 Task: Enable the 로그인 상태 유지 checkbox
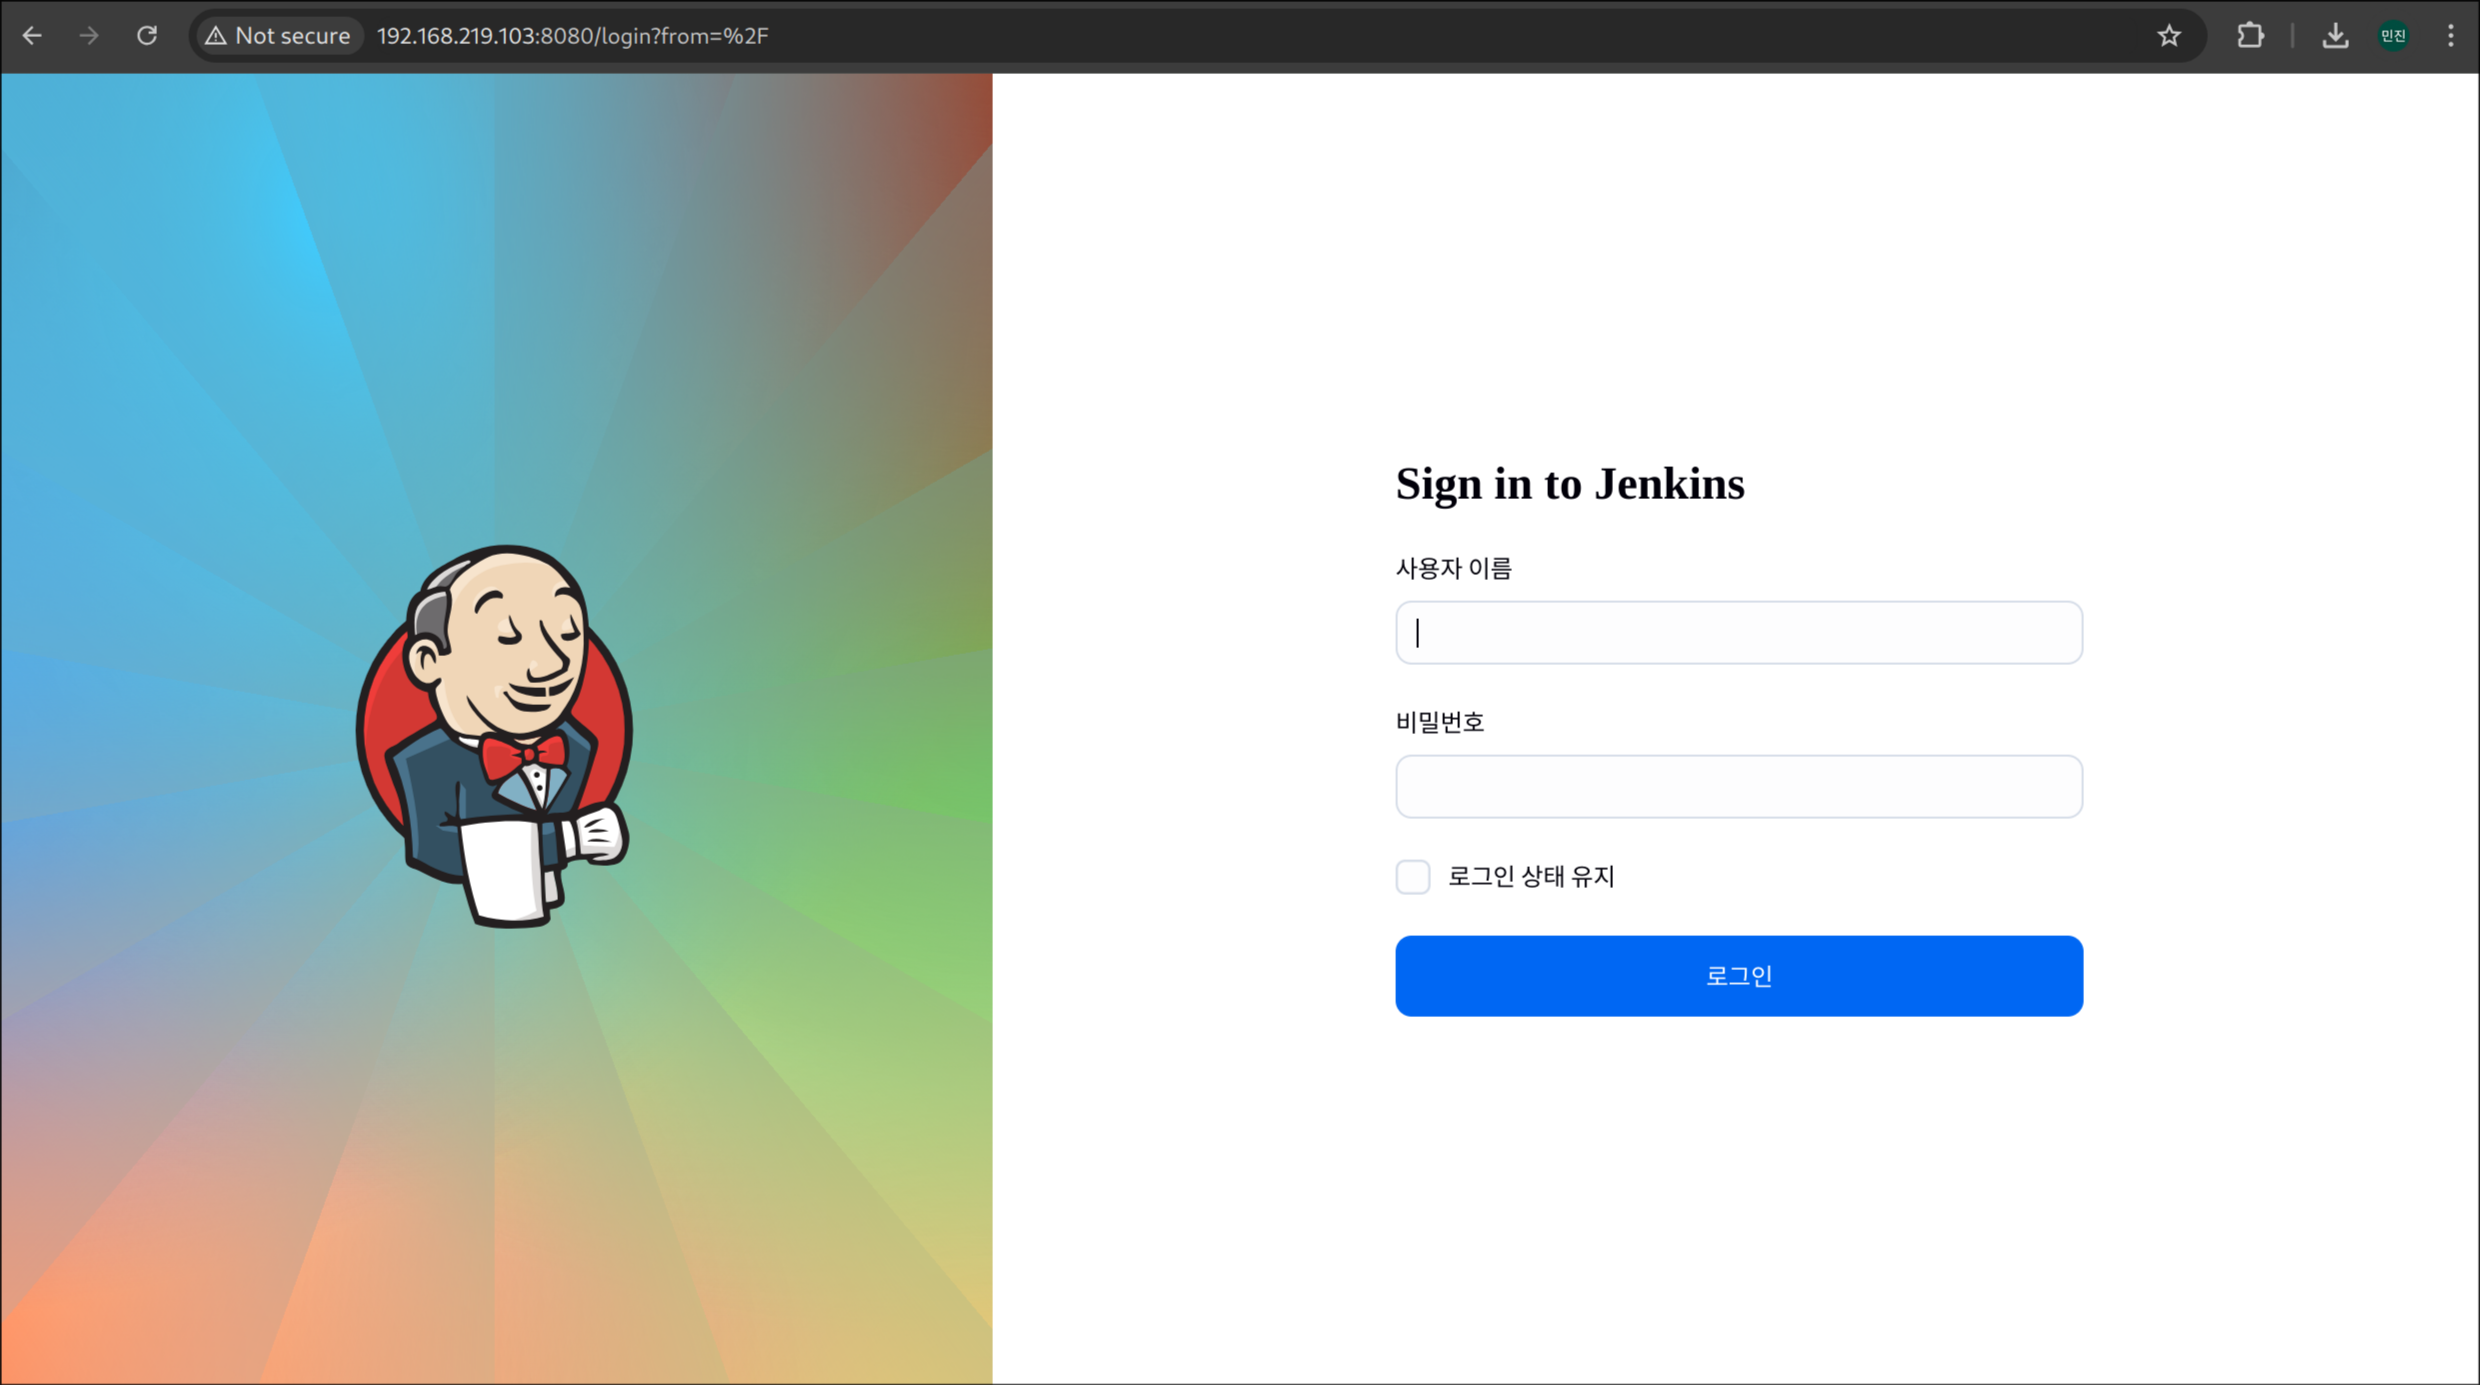(x=1412, y=877)
